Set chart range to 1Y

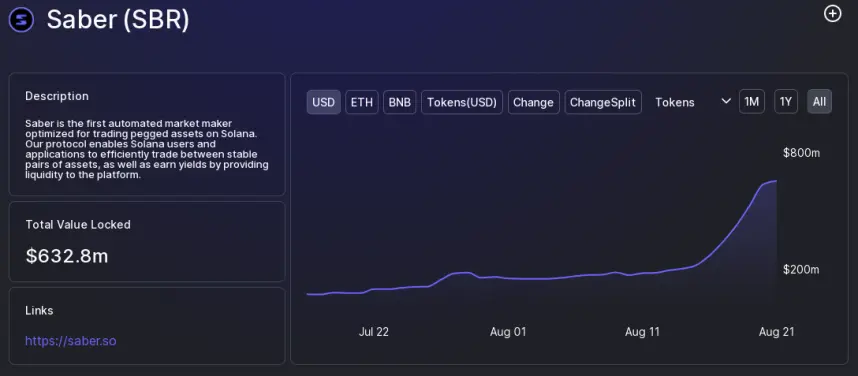pos(786,102)
